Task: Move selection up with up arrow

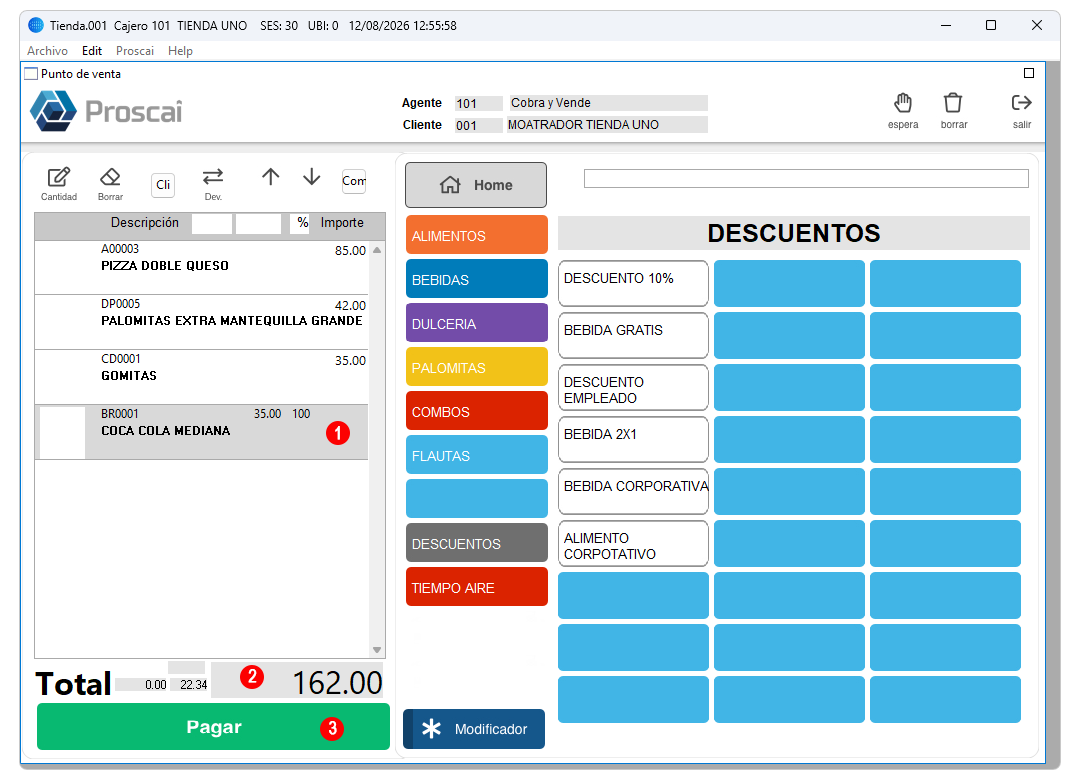Action: [270, 177]
